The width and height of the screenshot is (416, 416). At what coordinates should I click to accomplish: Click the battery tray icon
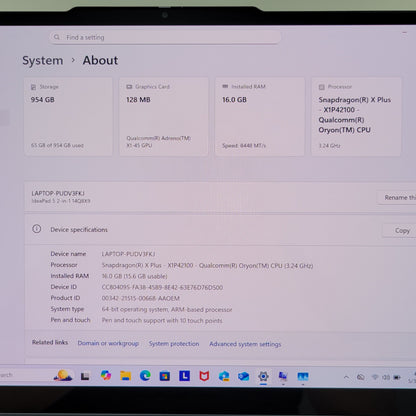pos(397,377)
